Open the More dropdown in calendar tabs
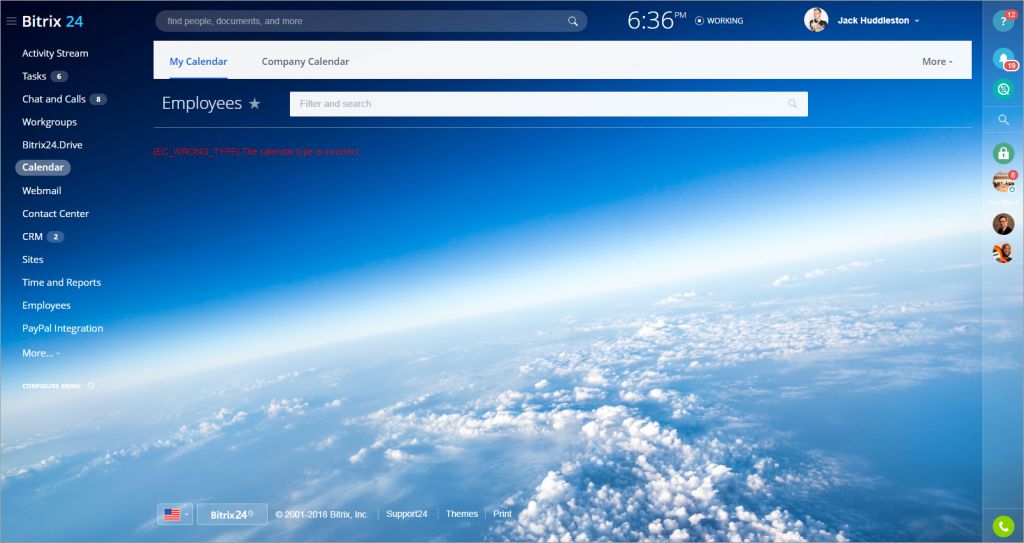The image size is (1024, 543). coord(937,61)
